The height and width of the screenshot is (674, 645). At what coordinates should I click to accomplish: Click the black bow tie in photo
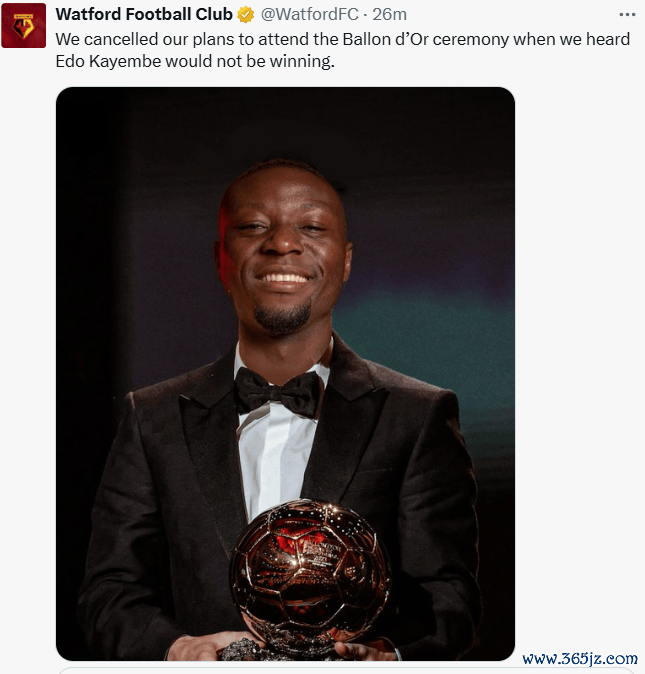click(278, 391)
